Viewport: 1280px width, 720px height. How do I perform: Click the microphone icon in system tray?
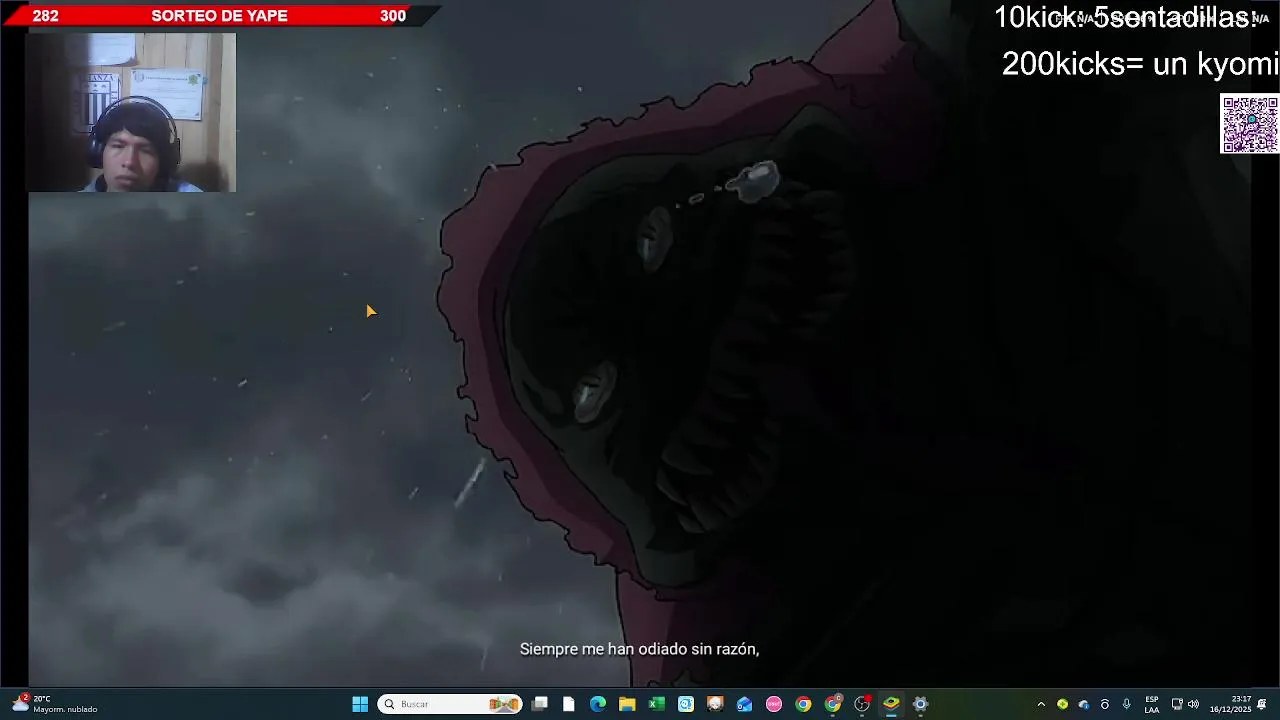point(1126,704)
